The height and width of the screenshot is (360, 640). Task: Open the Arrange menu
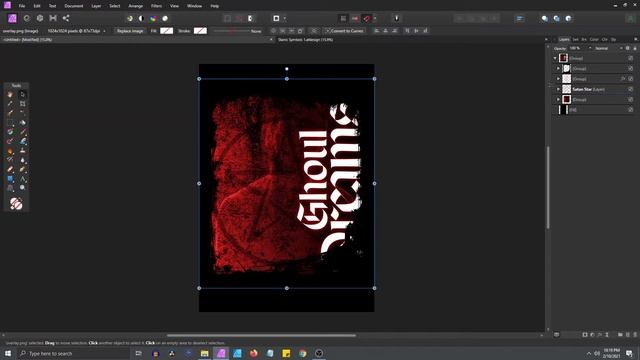136,6
